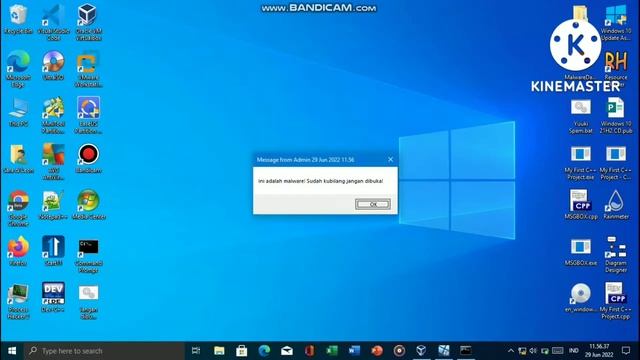Open the Windows Start menu

click(12, 351)
